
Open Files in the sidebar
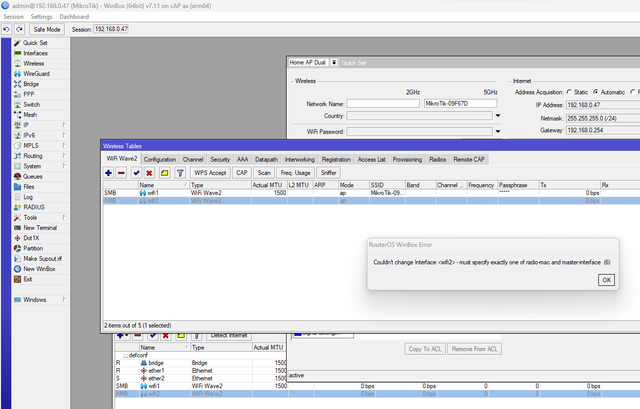(x=29, y=187)
